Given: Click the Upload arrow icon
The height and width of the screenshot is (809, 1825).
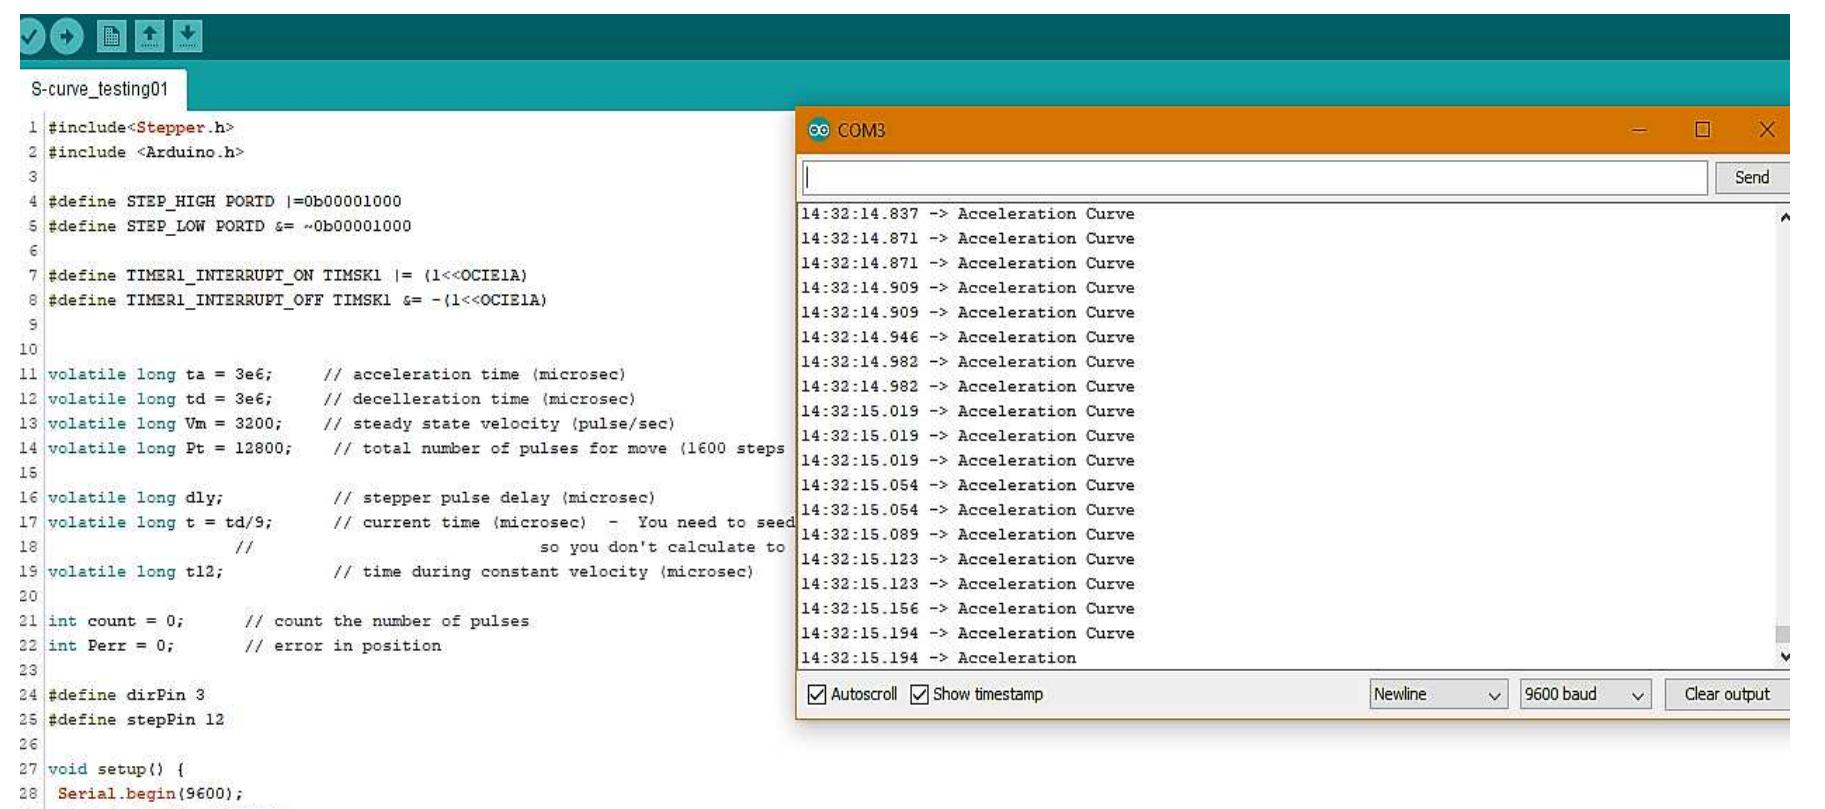Looking at the screenshot, I should click(x=67, y=37).
